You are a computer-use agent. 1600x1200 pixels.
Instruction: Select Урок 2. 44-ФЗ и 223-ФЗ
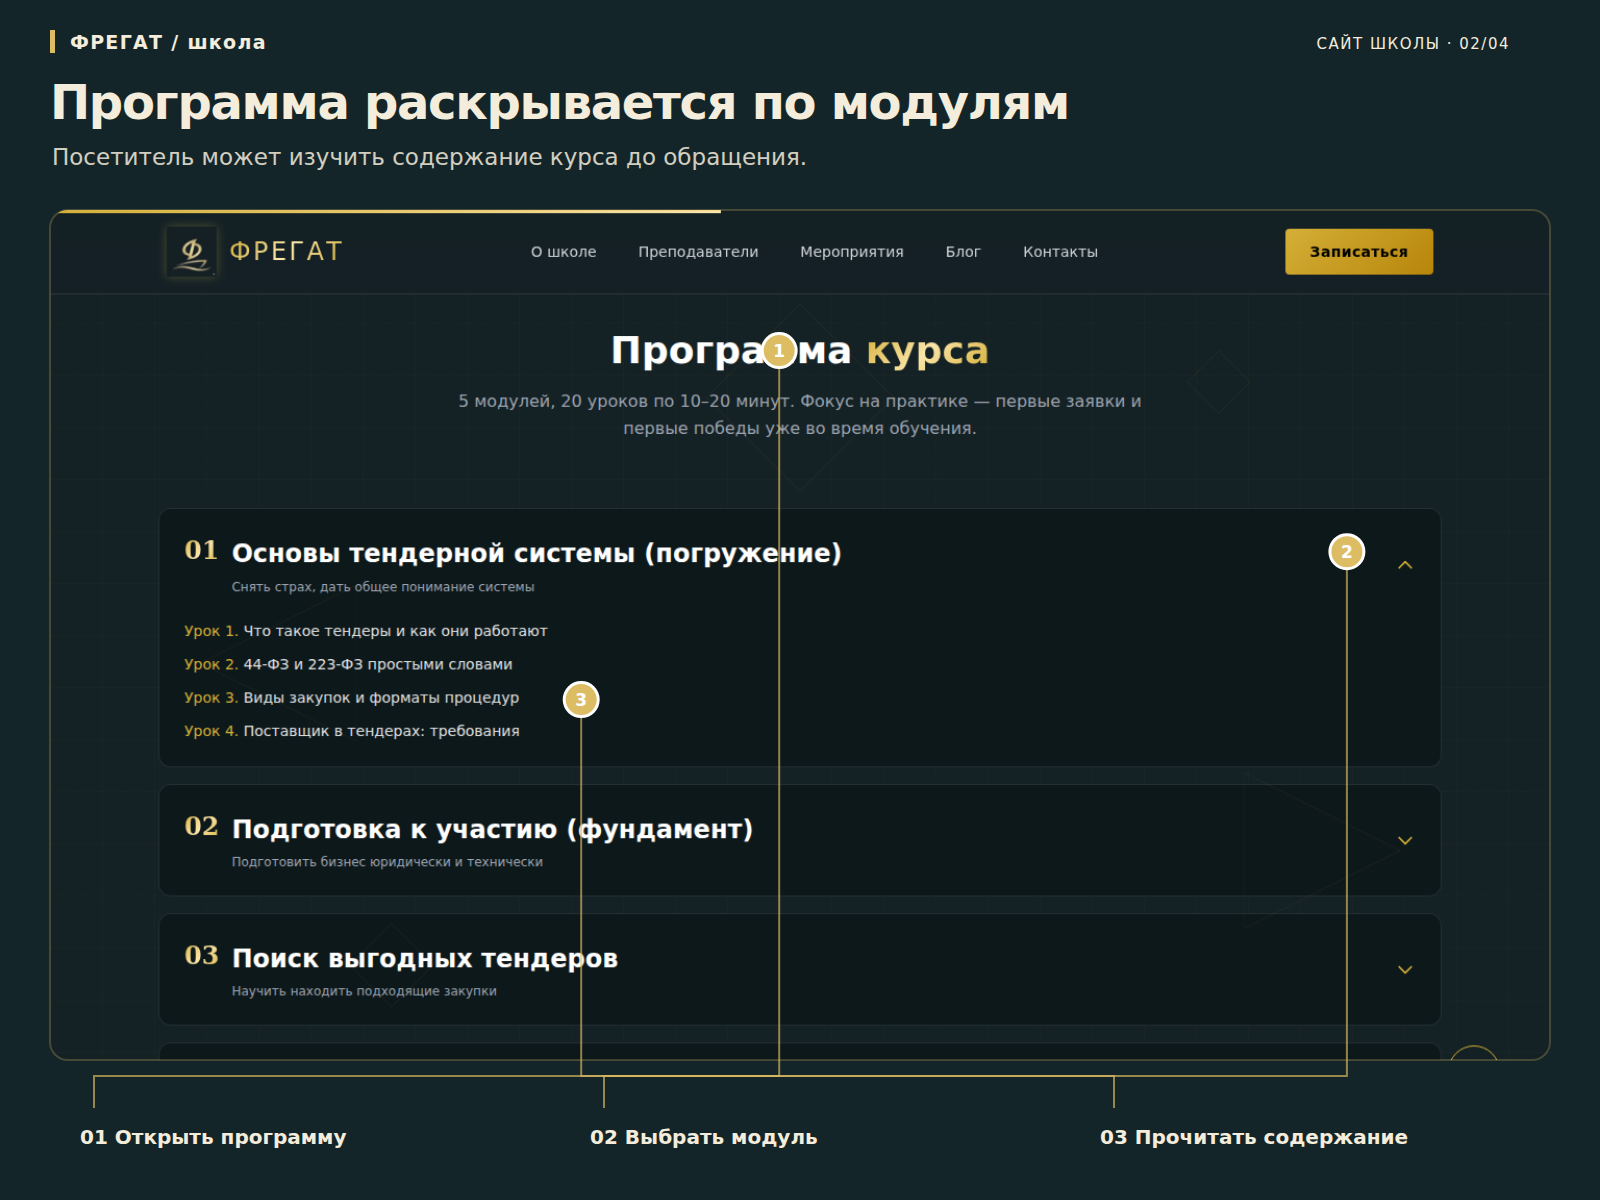pyautogui.click(x=348, y=664)
